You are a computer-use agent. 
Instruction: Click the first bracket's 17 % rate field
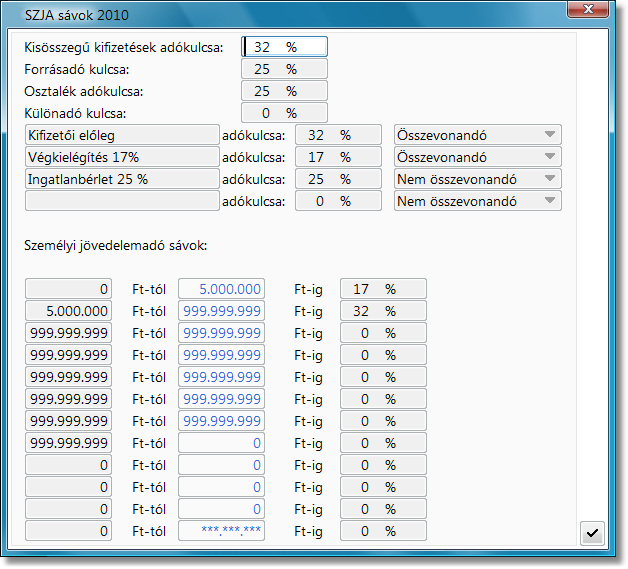point(383,289)
